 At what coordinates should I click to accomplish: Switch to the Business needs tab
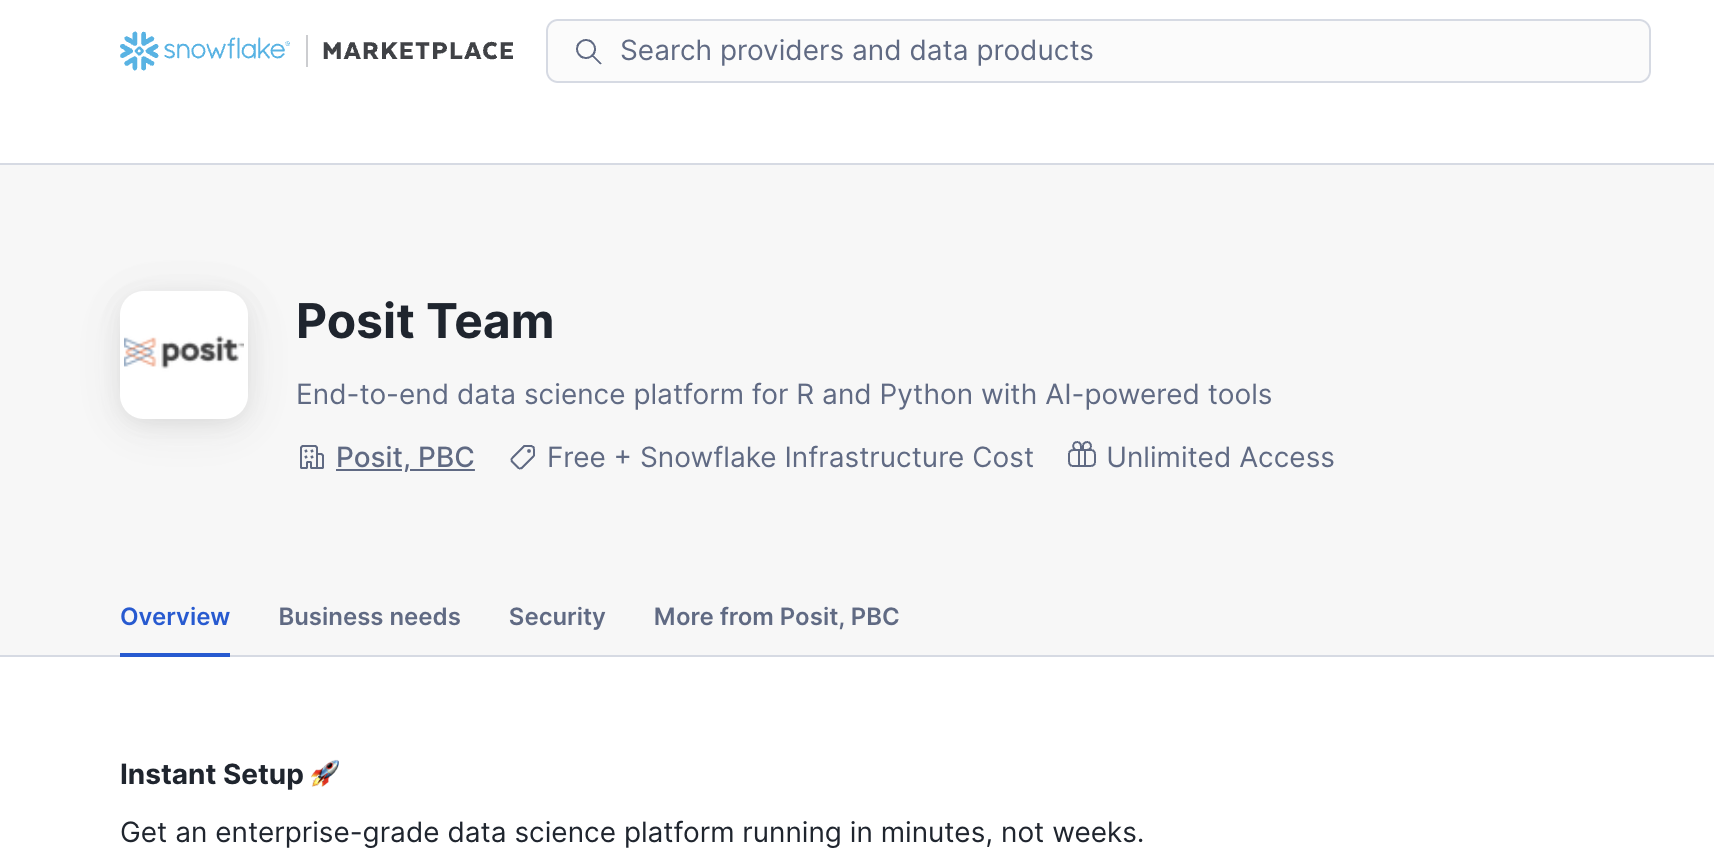[369, 617]
